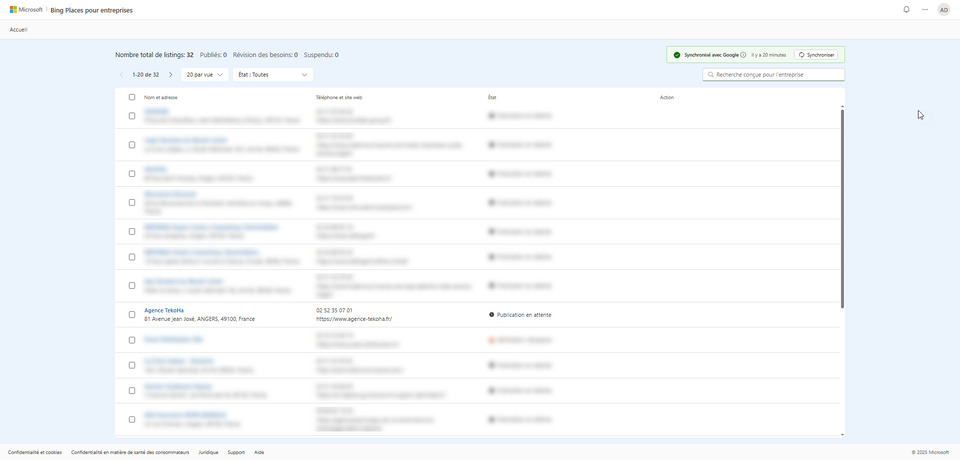Expand the 20 par vue dropdown
This screenshot has height=460, width=960.
tap(204, 75)
